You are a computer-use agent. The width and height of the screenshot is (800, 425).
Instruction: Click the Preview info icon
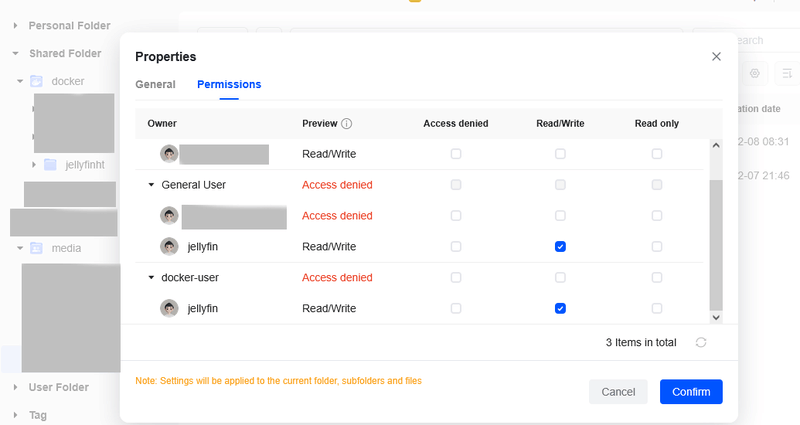pyautogui.click(x=347, y=124)
